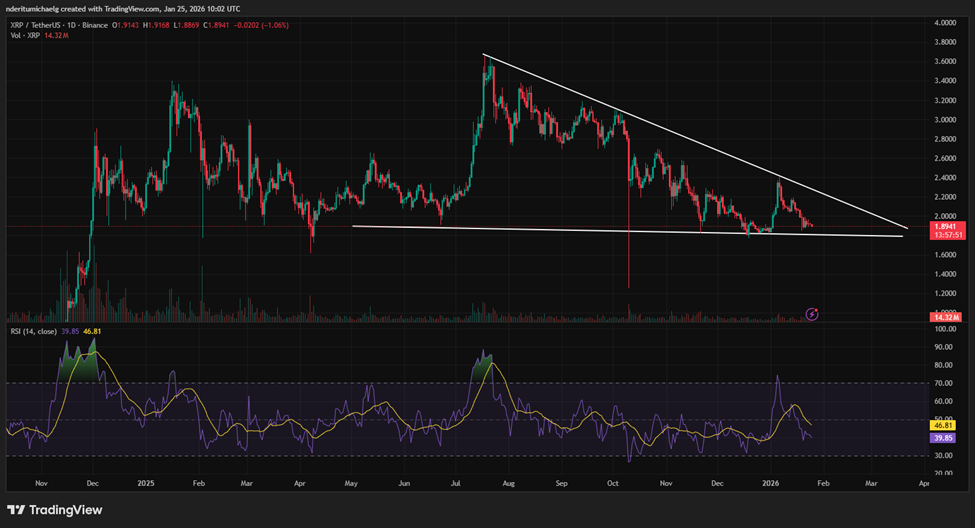Click the 14.32M volume badge on price axis

click(x=945, y=317)
